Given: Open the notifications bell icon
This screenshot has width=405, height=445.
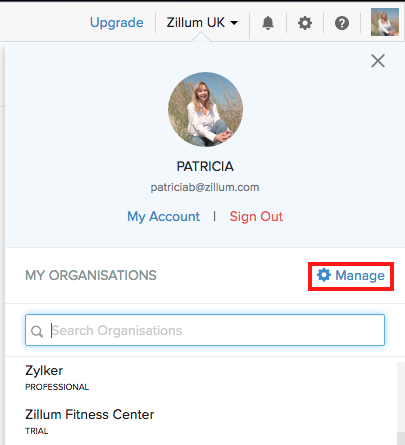Looking at the screenshot, I should pos(268,23).
